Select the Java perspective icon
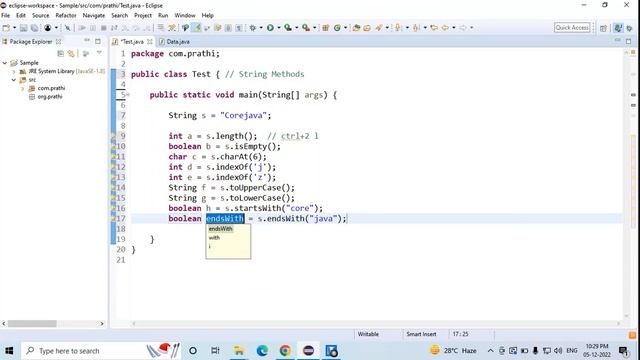The height and width of the screenshot is (360, 640). click(618, 28)
